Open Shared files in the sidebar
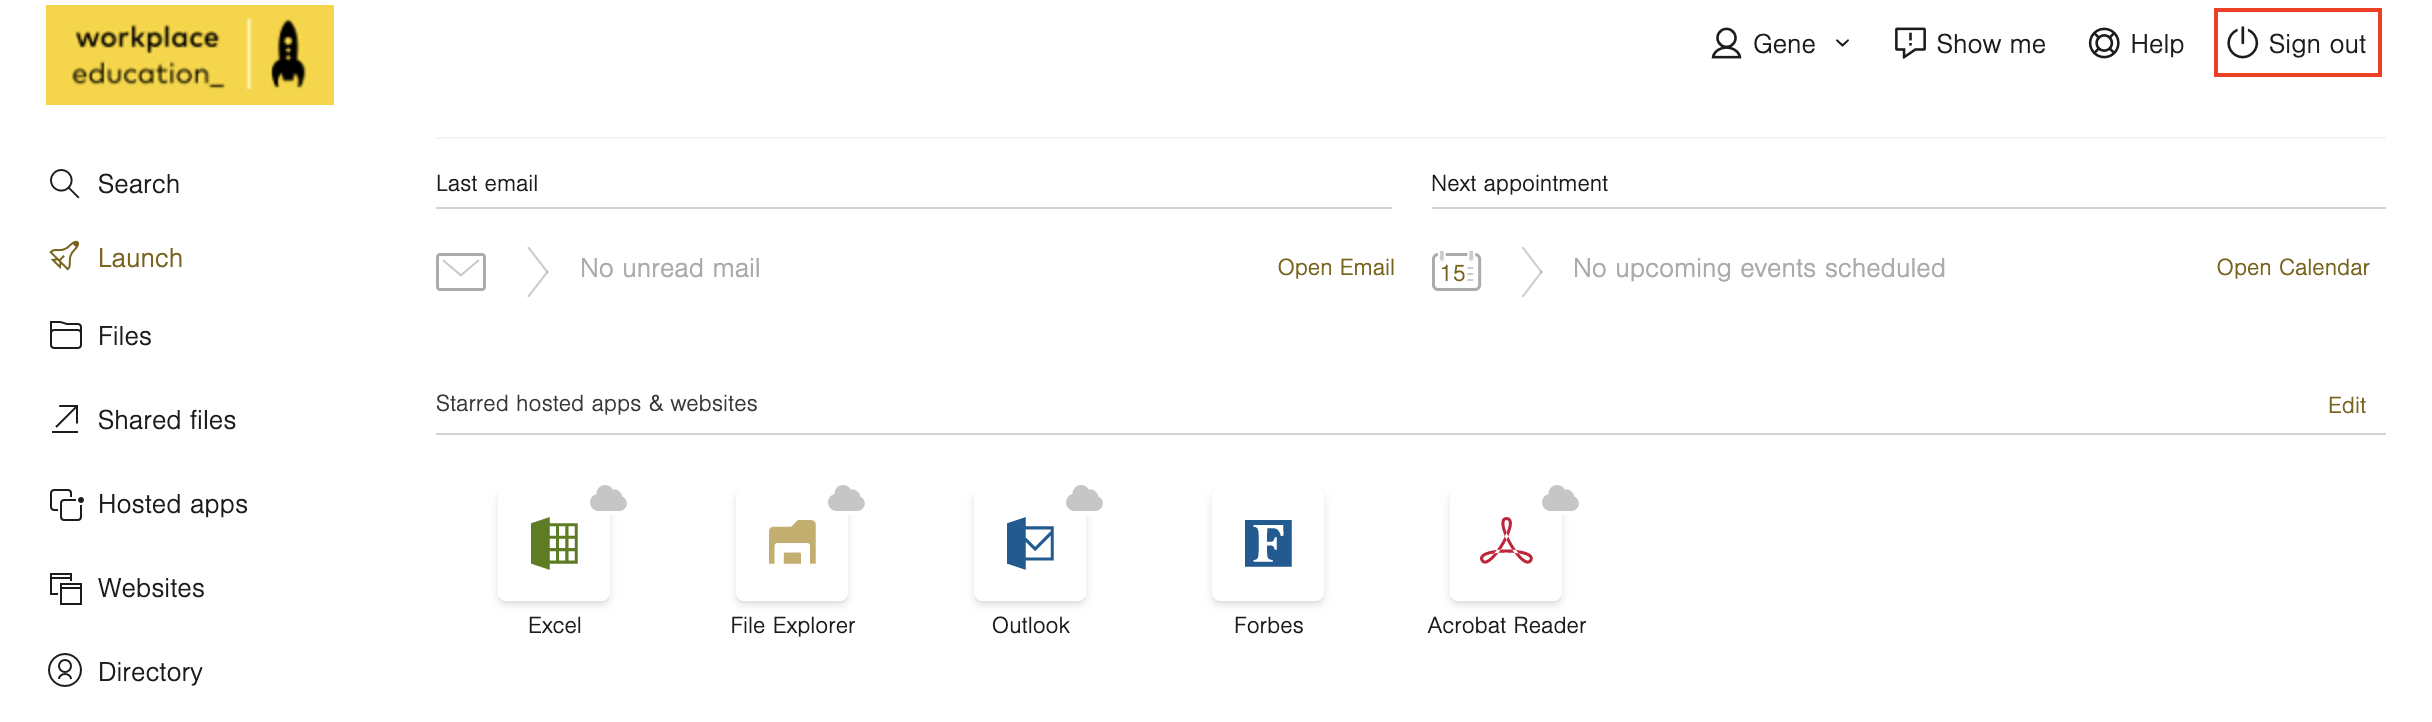Screen dimensions: 2432x722 [x=143, y=420]
